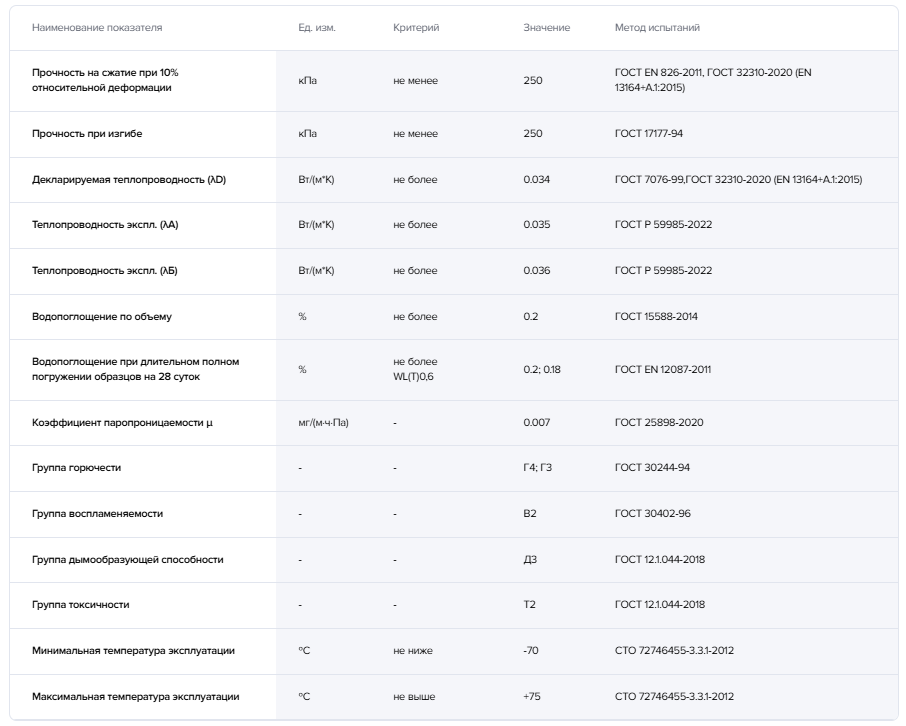This screenshot has width=906, height=726.
Task: Select 'Теплопроводность экспл. (λА)' row label
Action: [105, 225]
